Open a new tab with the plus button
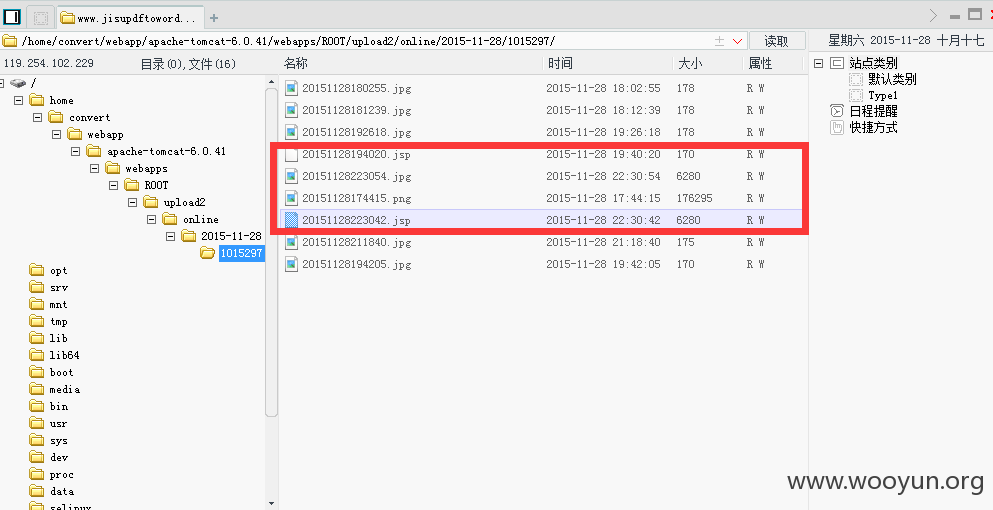 (x=214, y=18)
